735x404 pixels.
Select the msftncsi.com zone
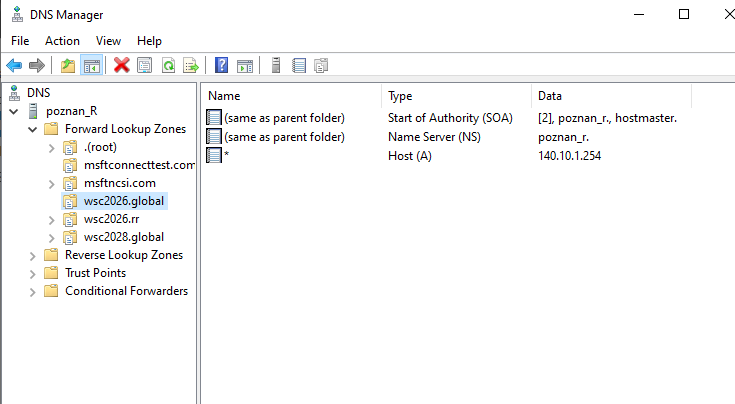[120, 183]
